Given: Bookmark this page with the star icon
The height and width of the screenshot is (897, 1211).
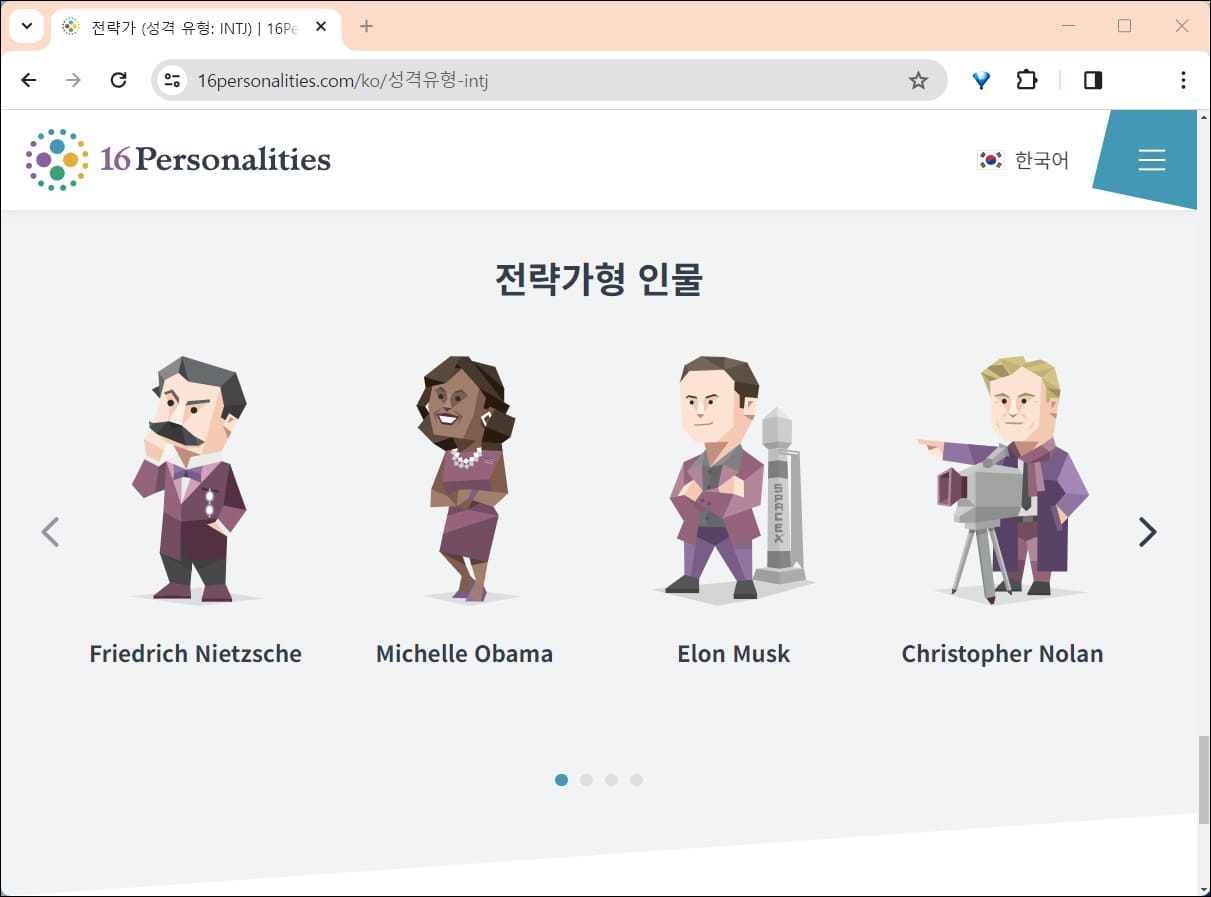Looking at the screenshot, I should click(x=917, y=80).
